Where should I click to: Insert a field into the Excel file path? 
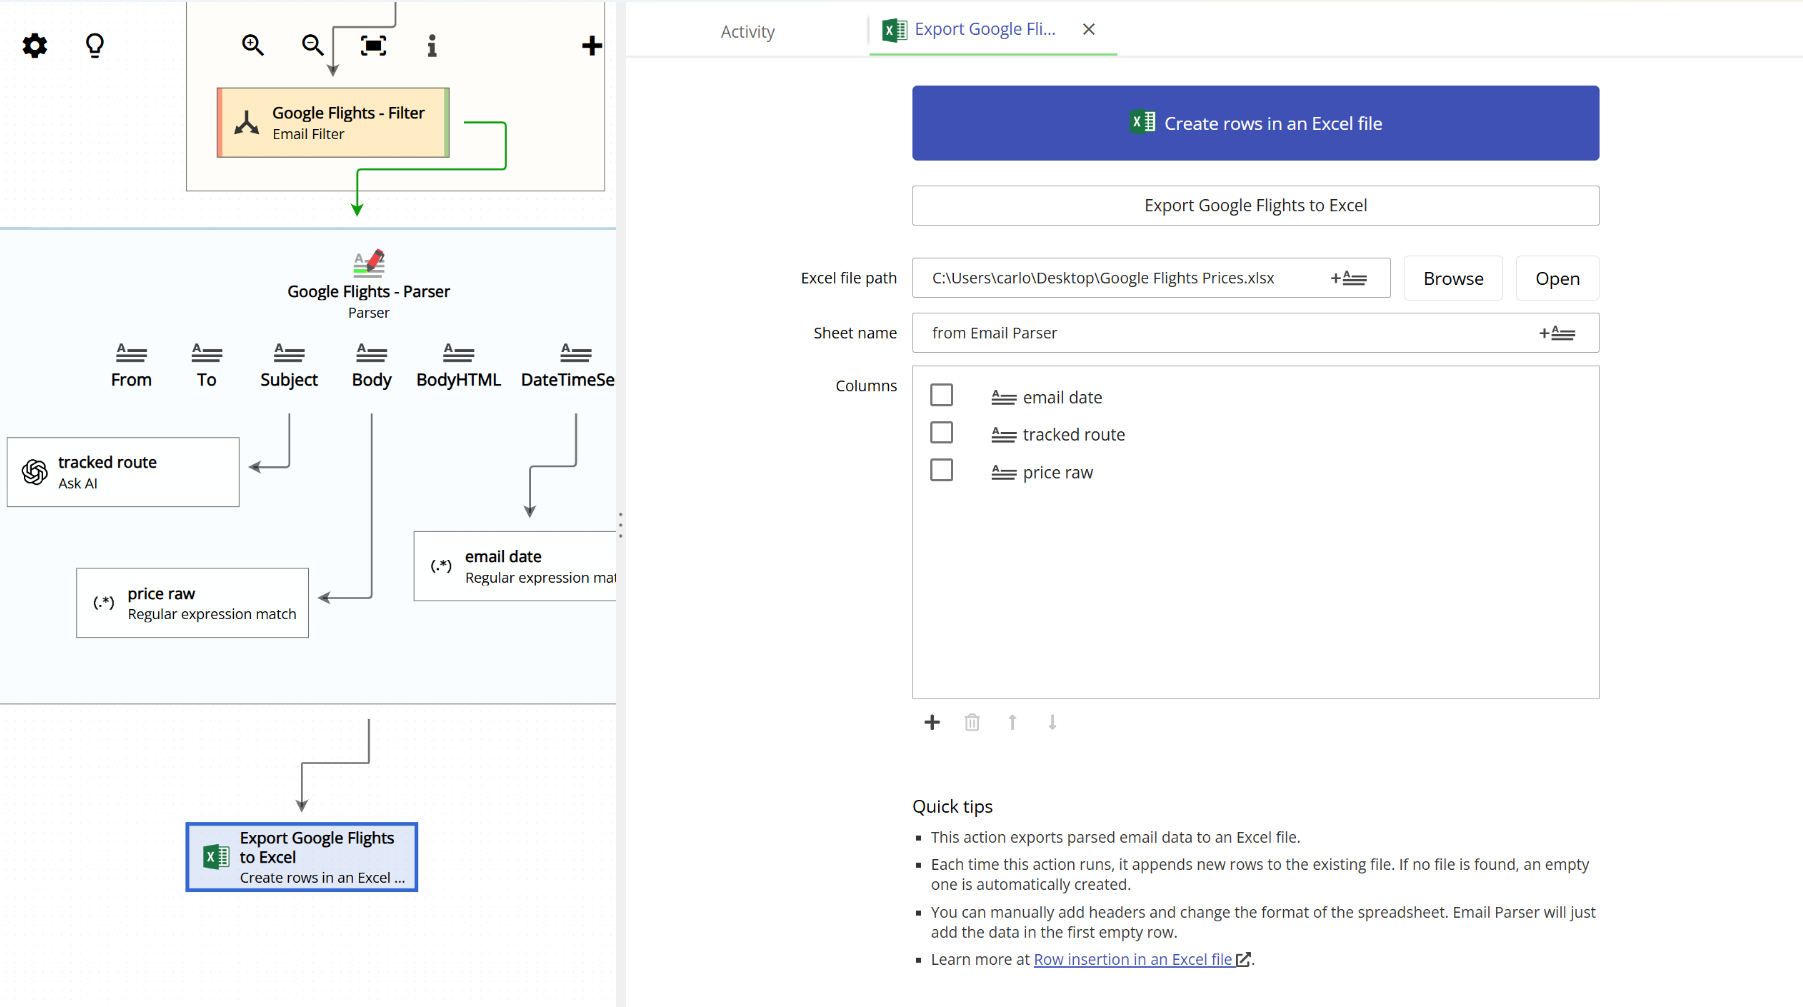pyautogui.click(x=1350, y=277)
